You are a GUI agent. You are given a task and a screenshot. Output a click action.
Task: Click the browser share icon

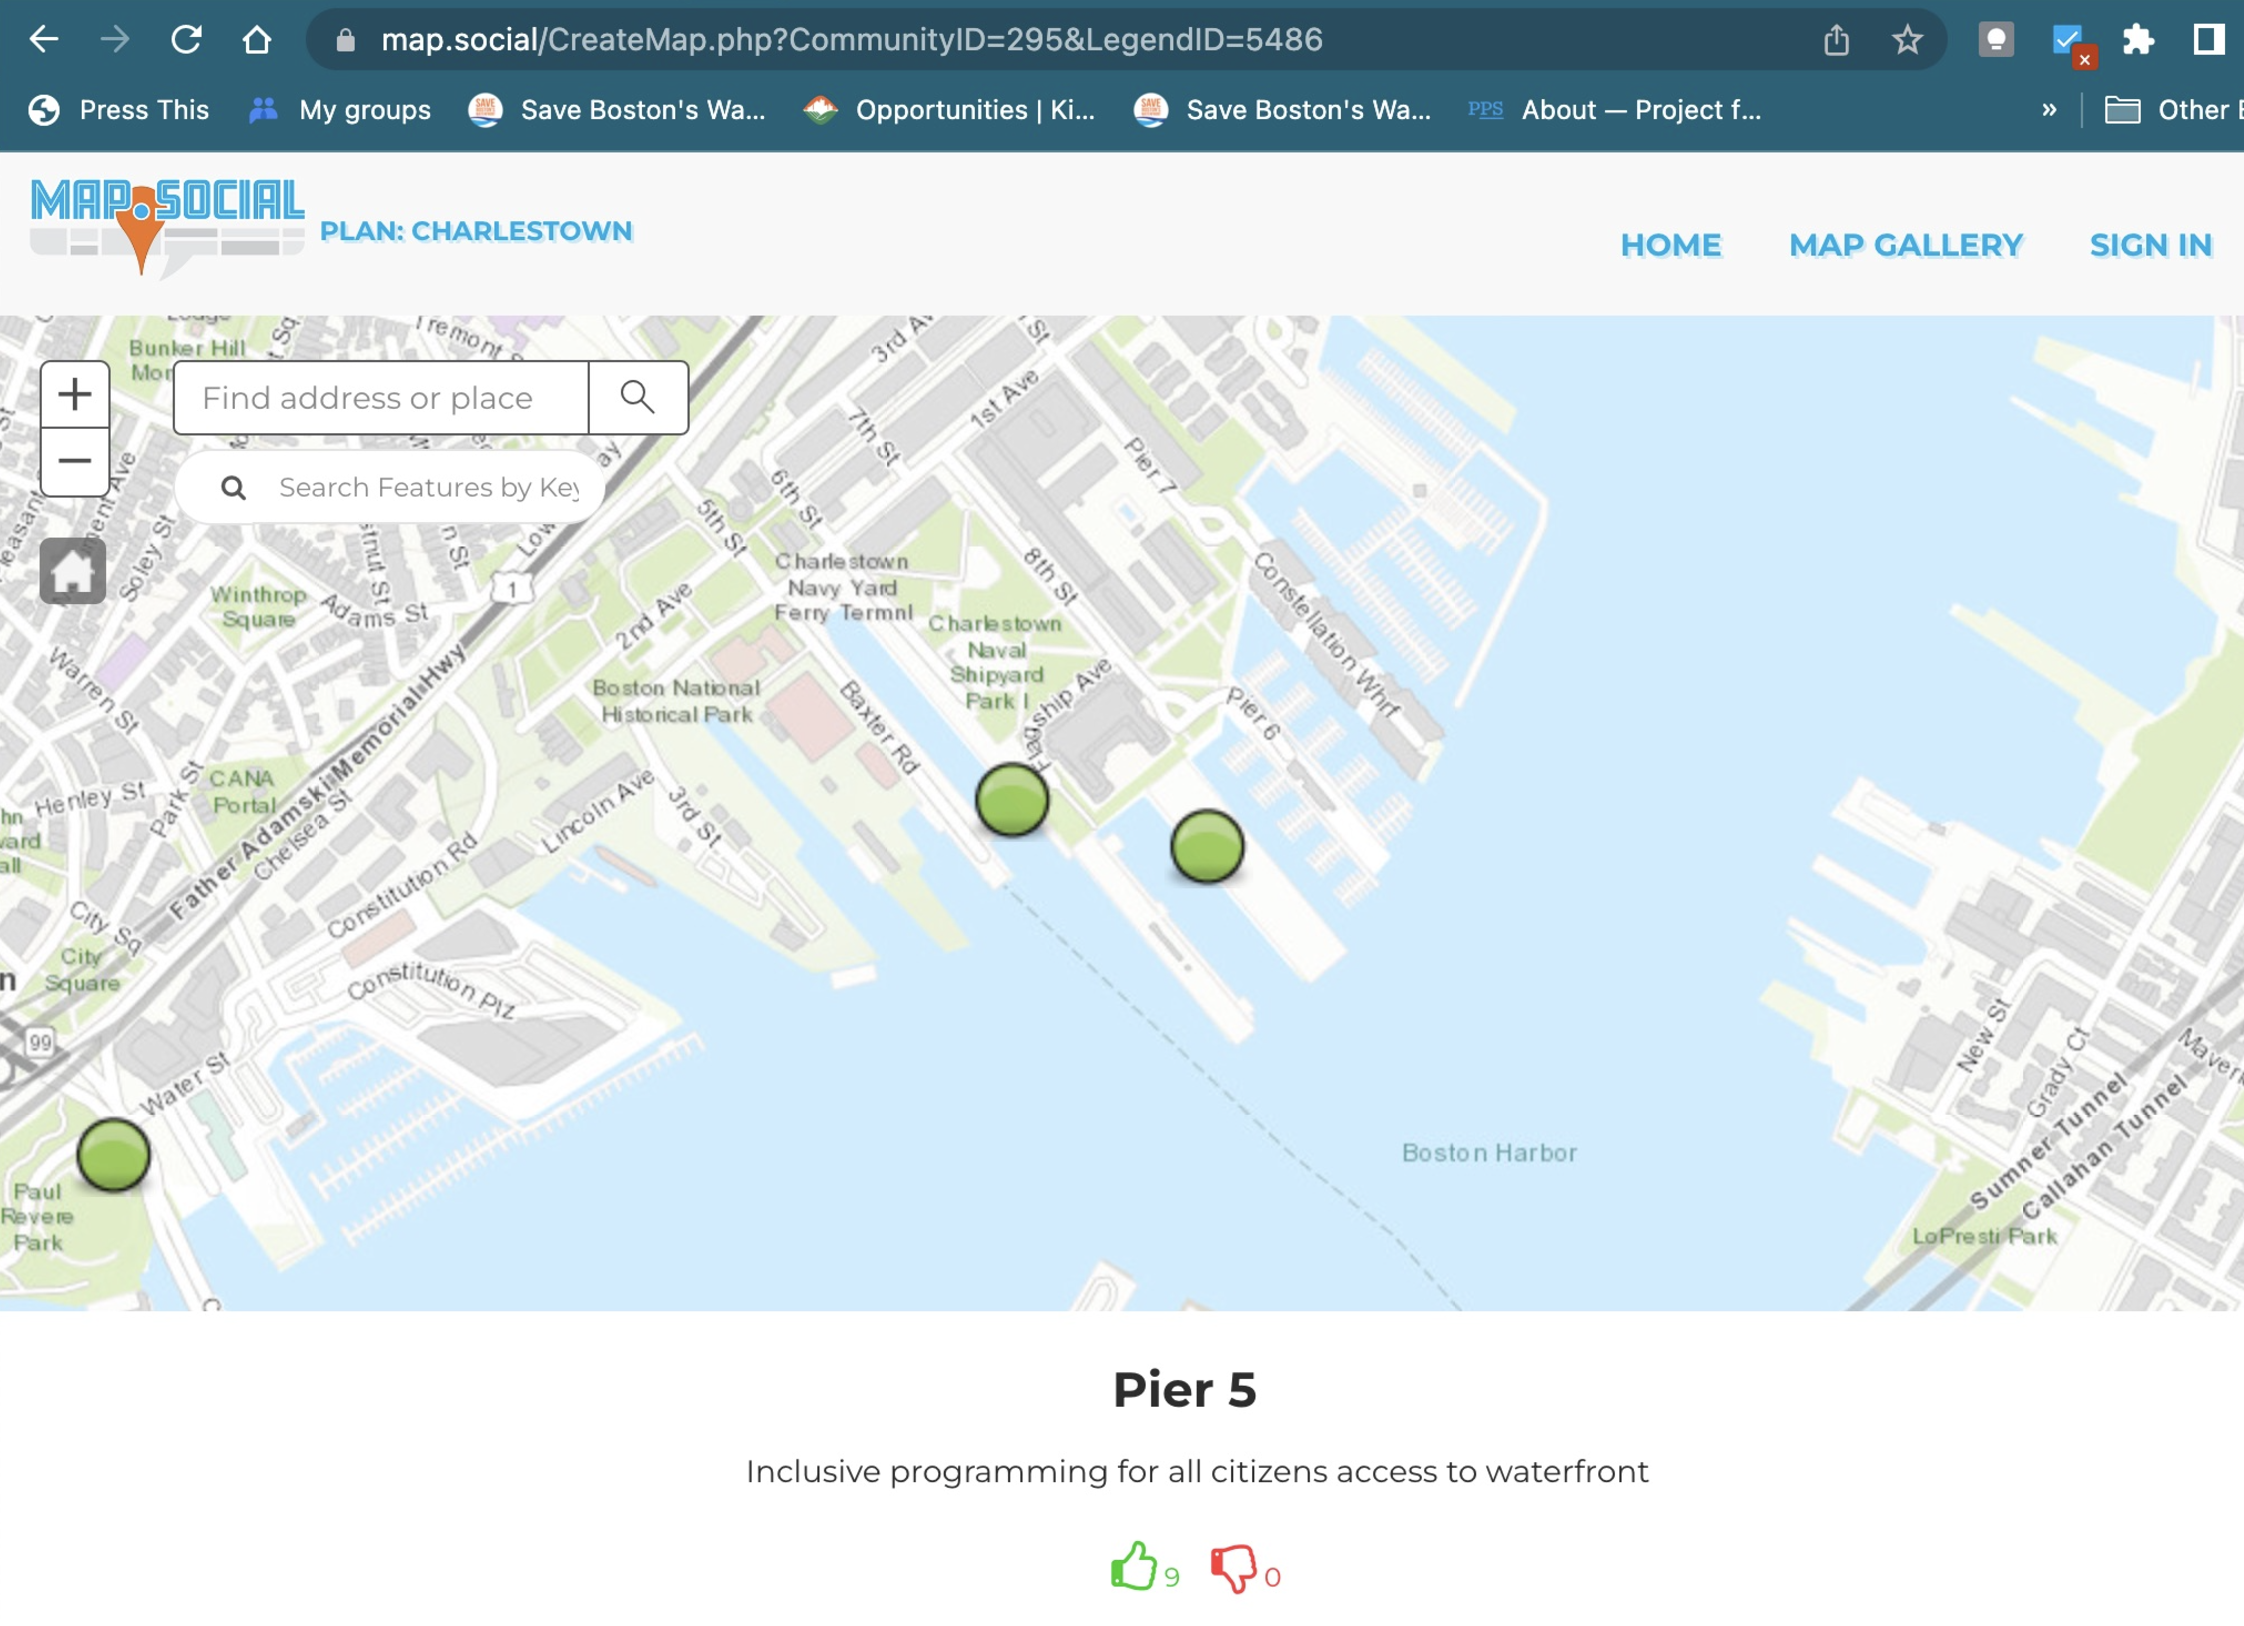click(x=1836, y=39)
